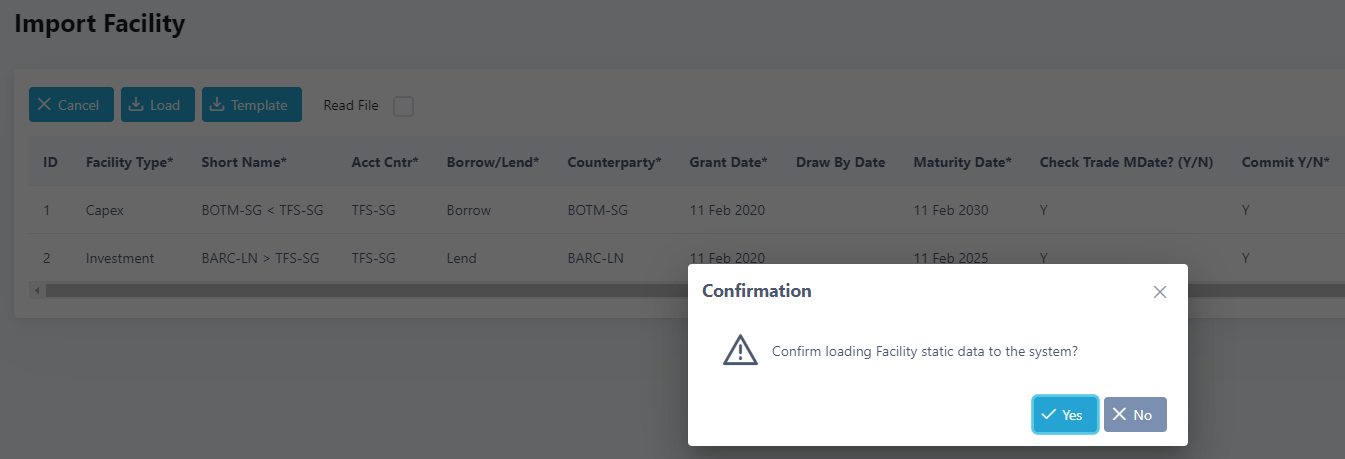
Task: Select the Investment facility row
Action: [120, 258]
